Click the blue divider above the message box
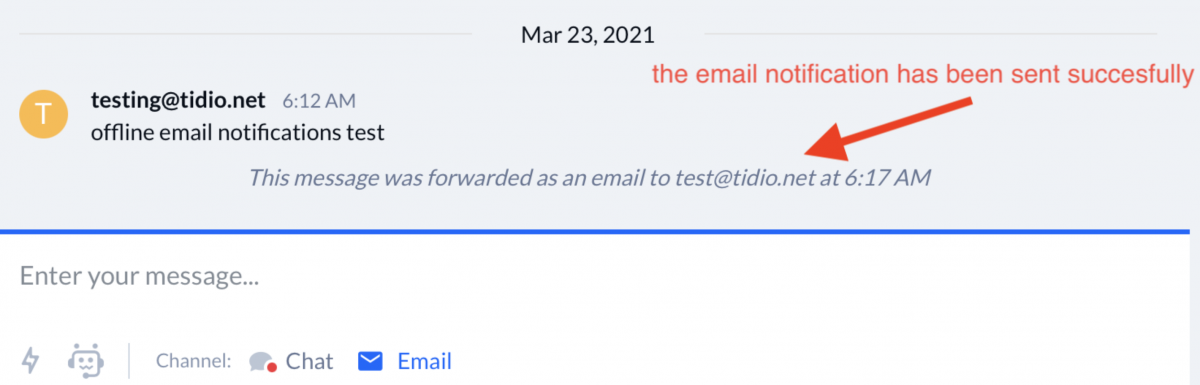 (x=600, y=232)
